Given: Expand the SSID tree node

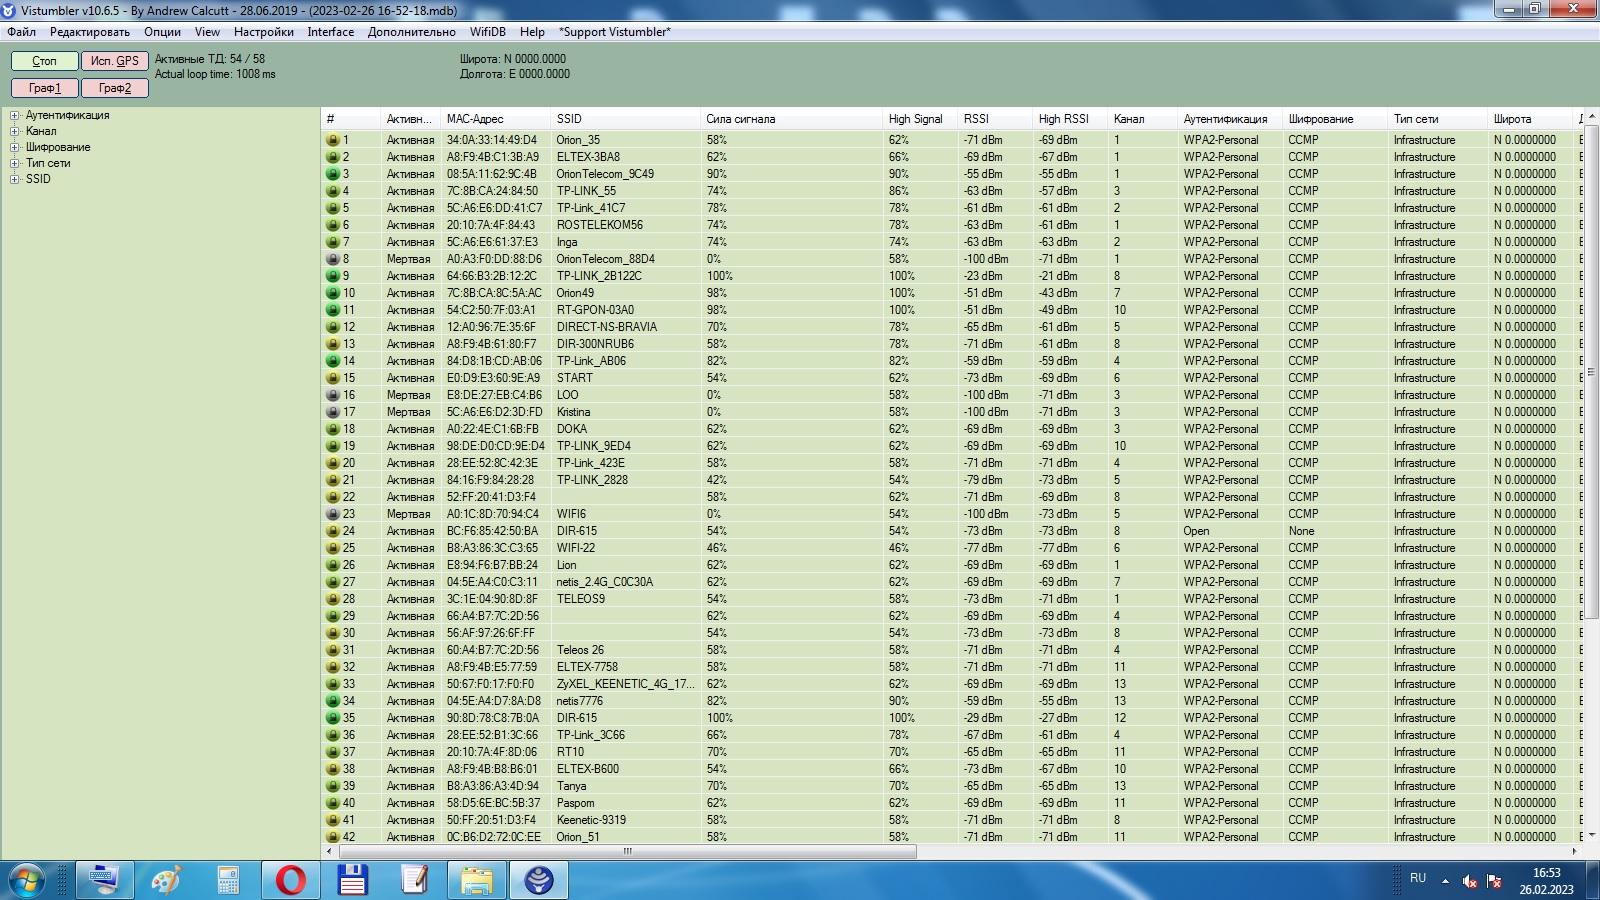Looking at the screenshot, I should coord(15,179).
